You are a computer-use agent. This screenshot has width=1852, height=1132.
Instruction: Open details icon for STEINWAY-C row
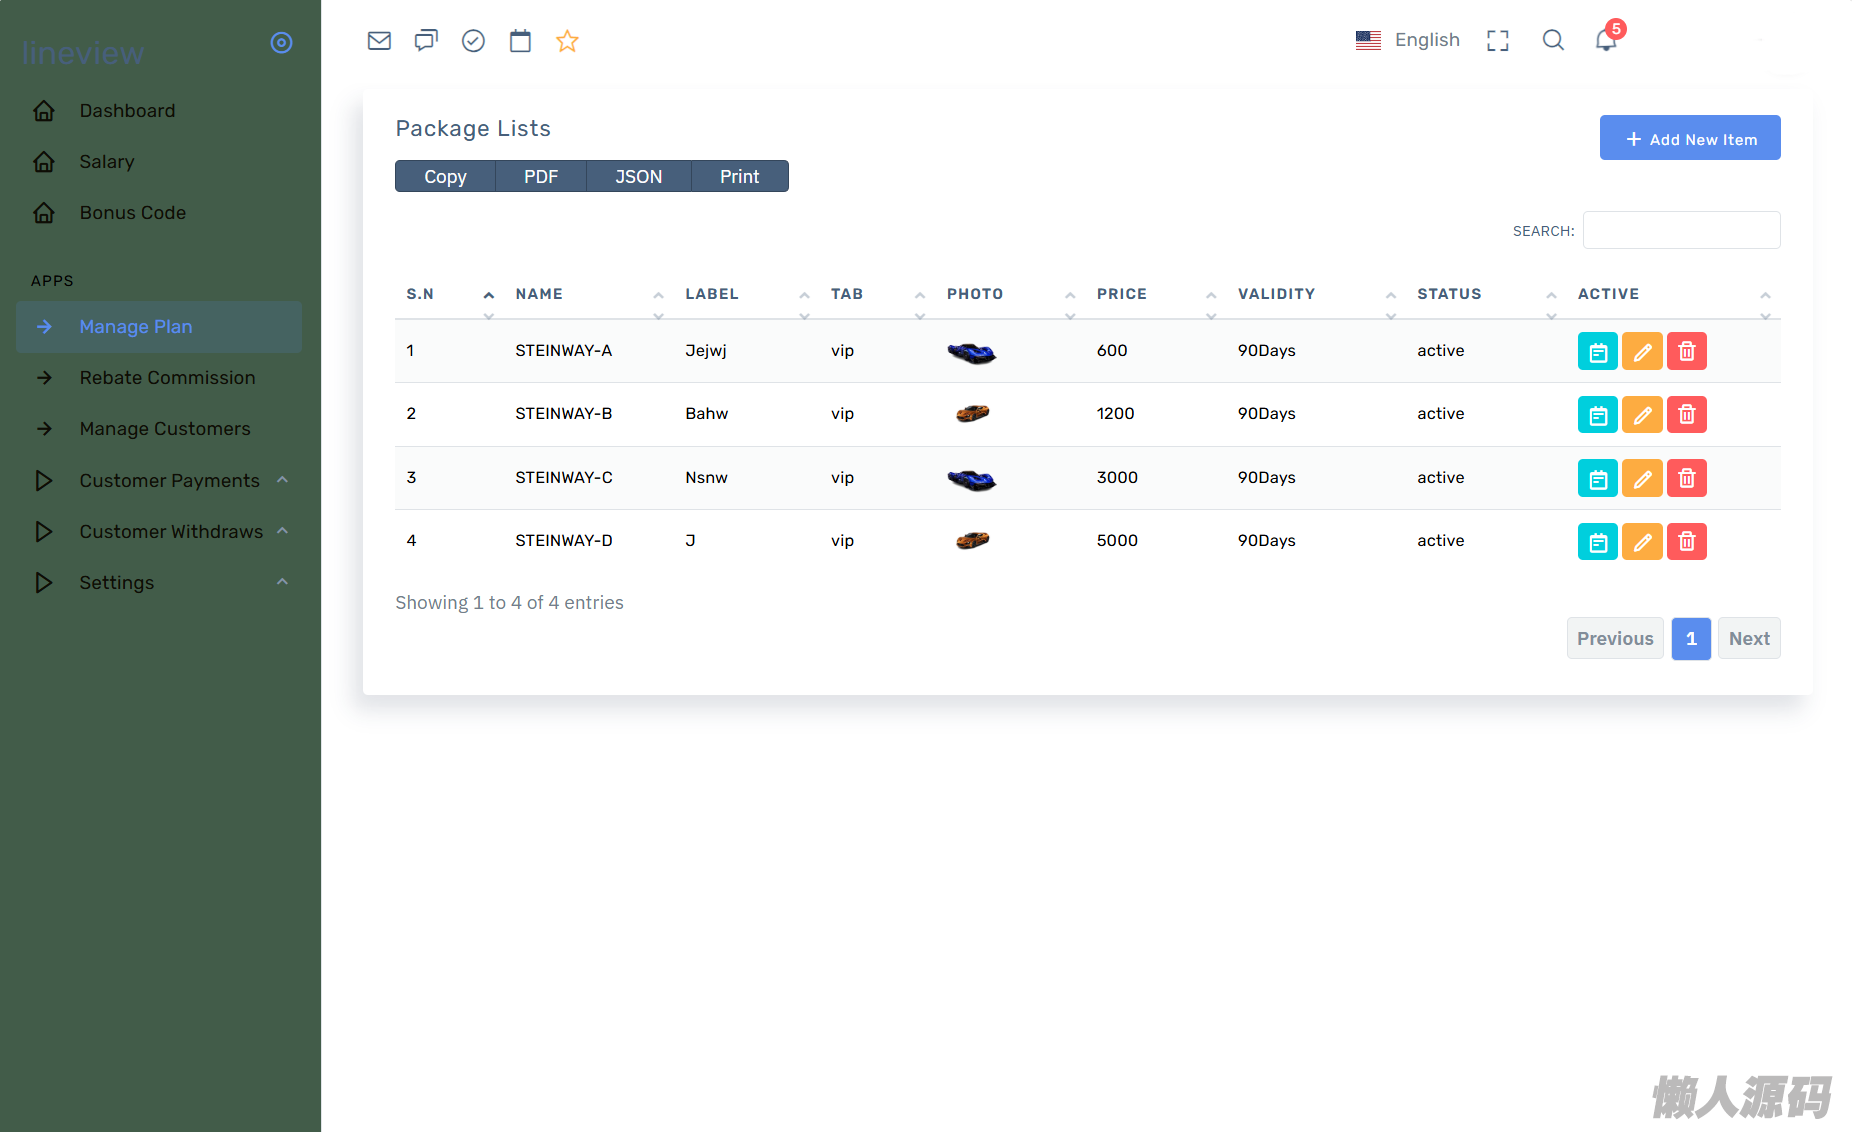tap(1598, 479)
